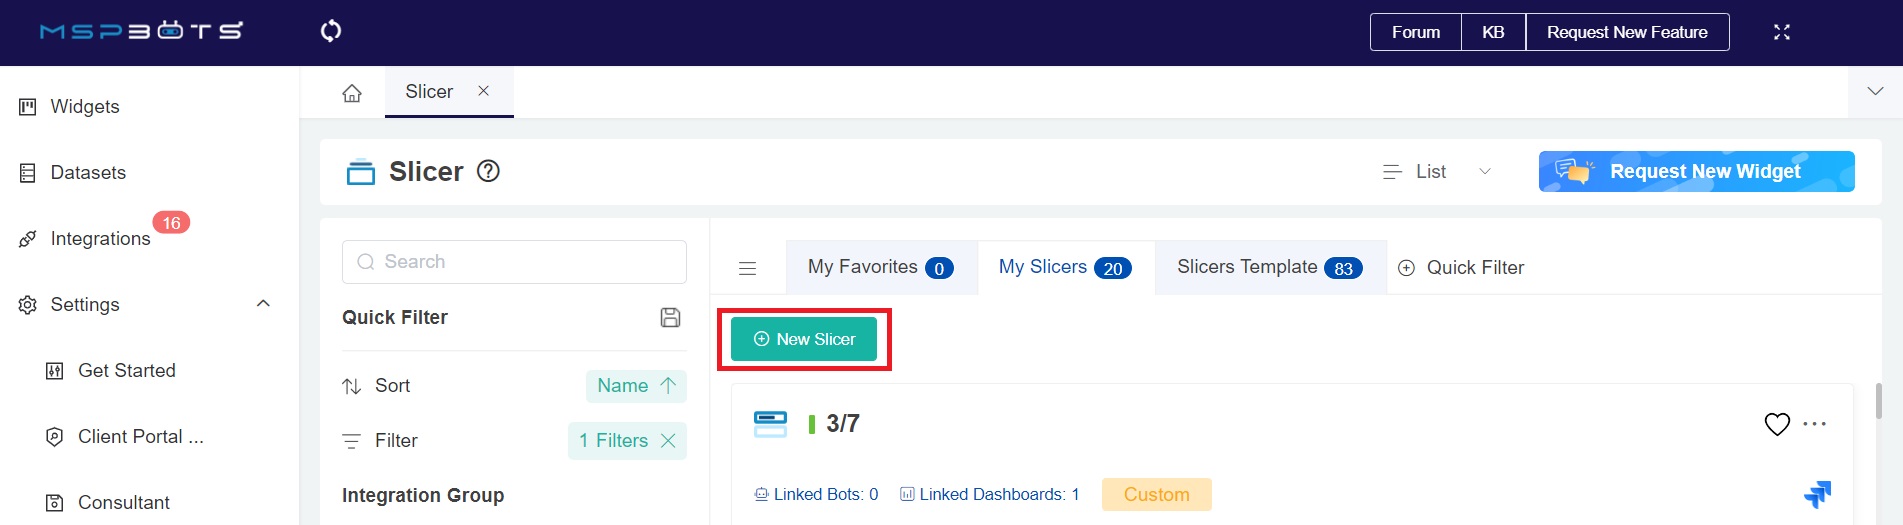Focus the slicer Search field
Screen dimensions: 1903x525
point(514,262)
